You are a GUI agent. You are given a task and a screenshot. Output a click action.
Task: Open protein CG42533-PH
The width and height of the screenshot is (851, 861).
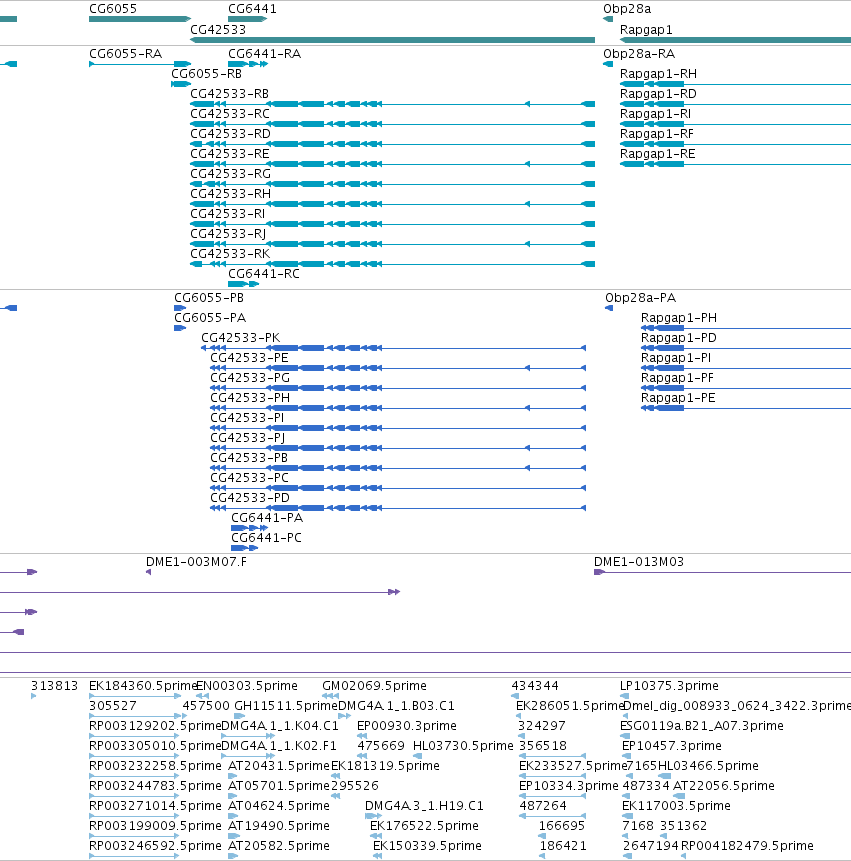pyautogui.click(x=250, y=398)
